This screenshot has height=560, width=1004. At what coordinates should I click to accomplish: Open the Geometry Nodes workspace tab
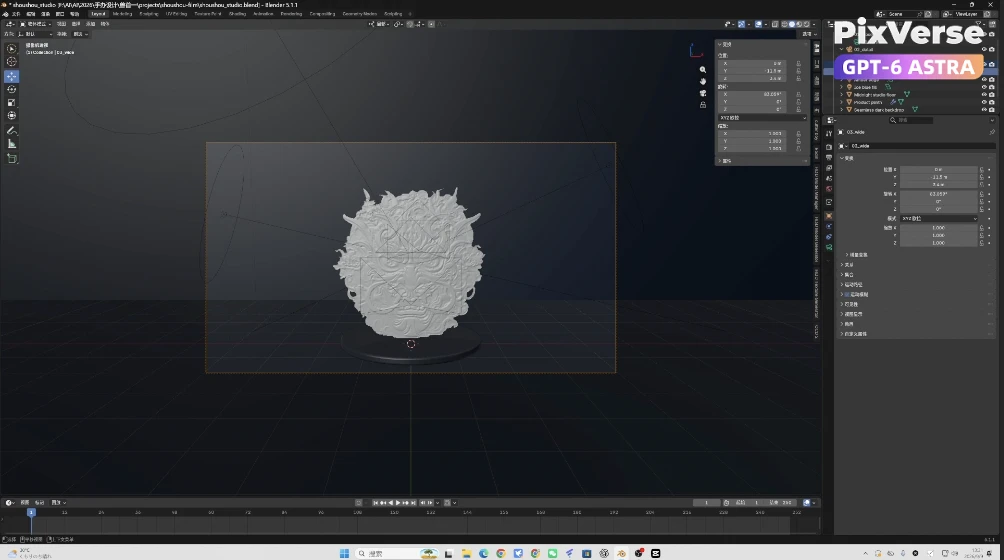[x=360, y=14]
